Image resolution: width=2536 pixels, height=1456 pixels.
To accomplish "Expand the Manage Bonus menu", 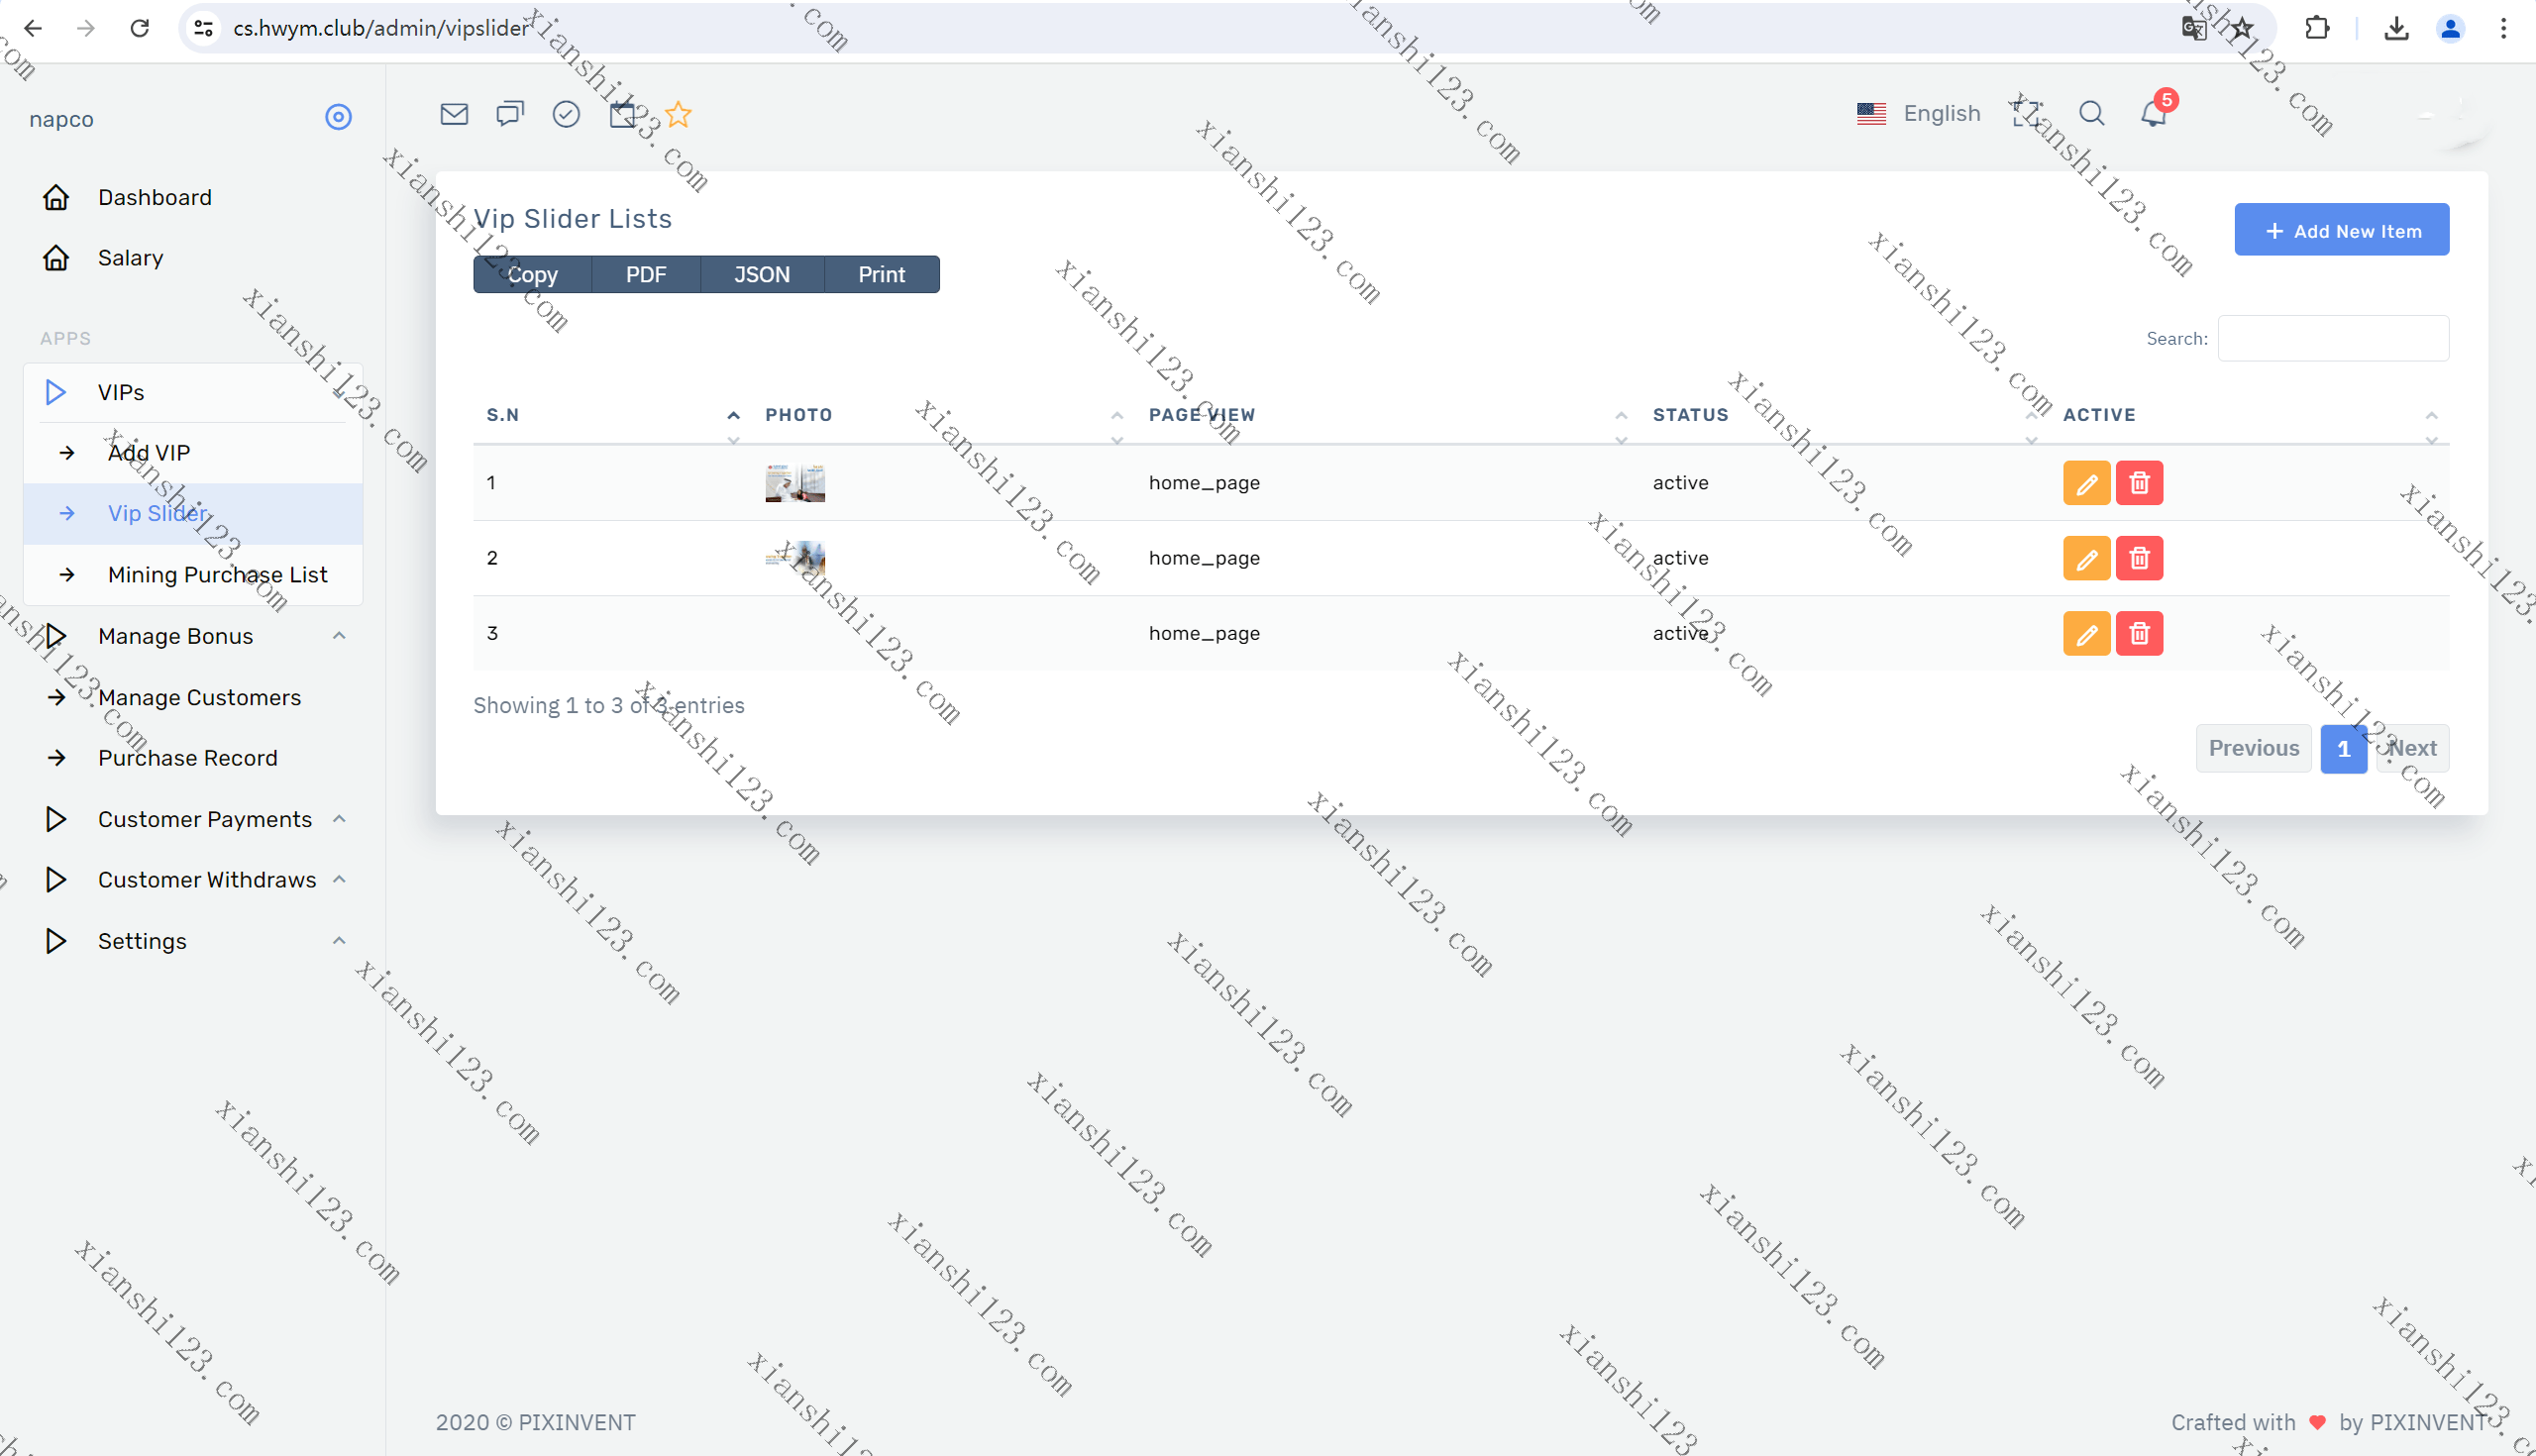I will 193,636.
